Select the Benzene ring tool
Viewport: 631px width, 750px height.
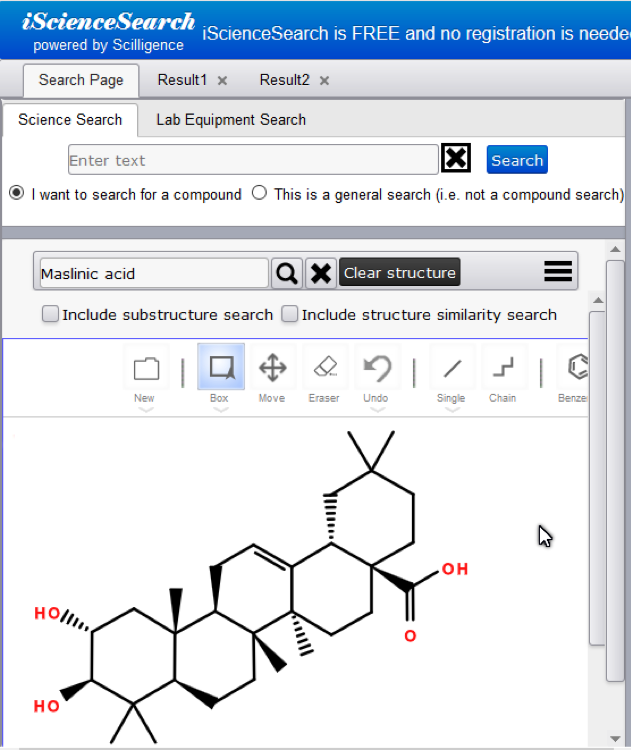574,368
